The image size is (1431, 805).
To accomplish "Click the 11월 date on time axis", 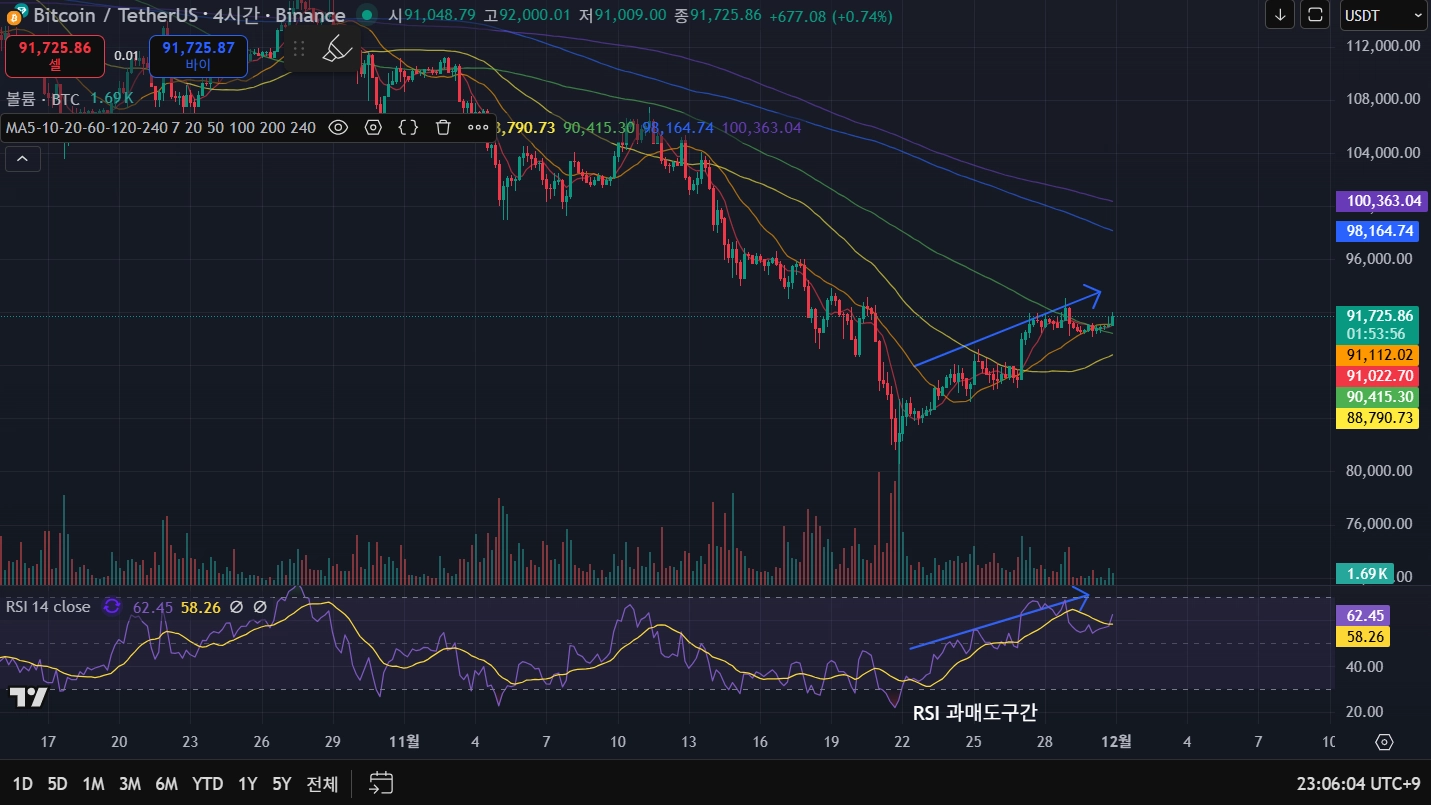I will pos(404,742).
